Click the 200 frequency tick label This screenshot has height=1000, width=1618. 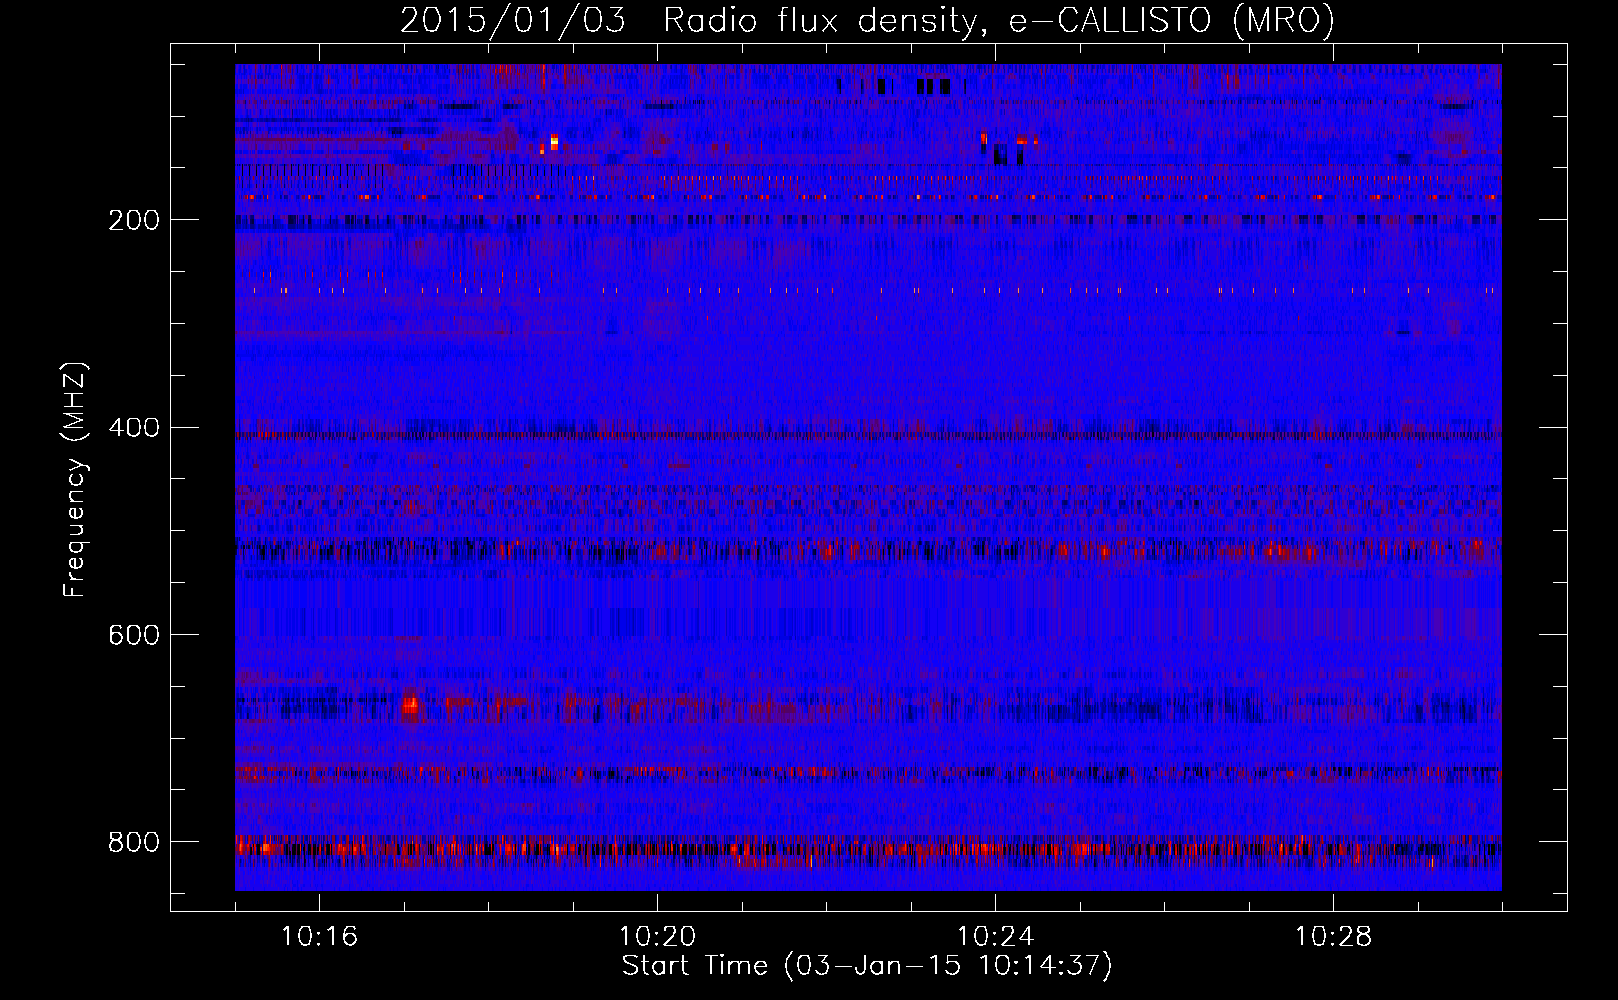134,220
